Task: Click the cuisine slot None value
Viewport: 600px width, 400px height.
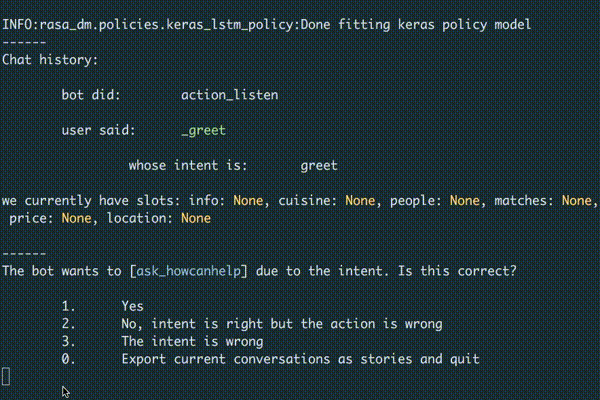Action: 360,201
